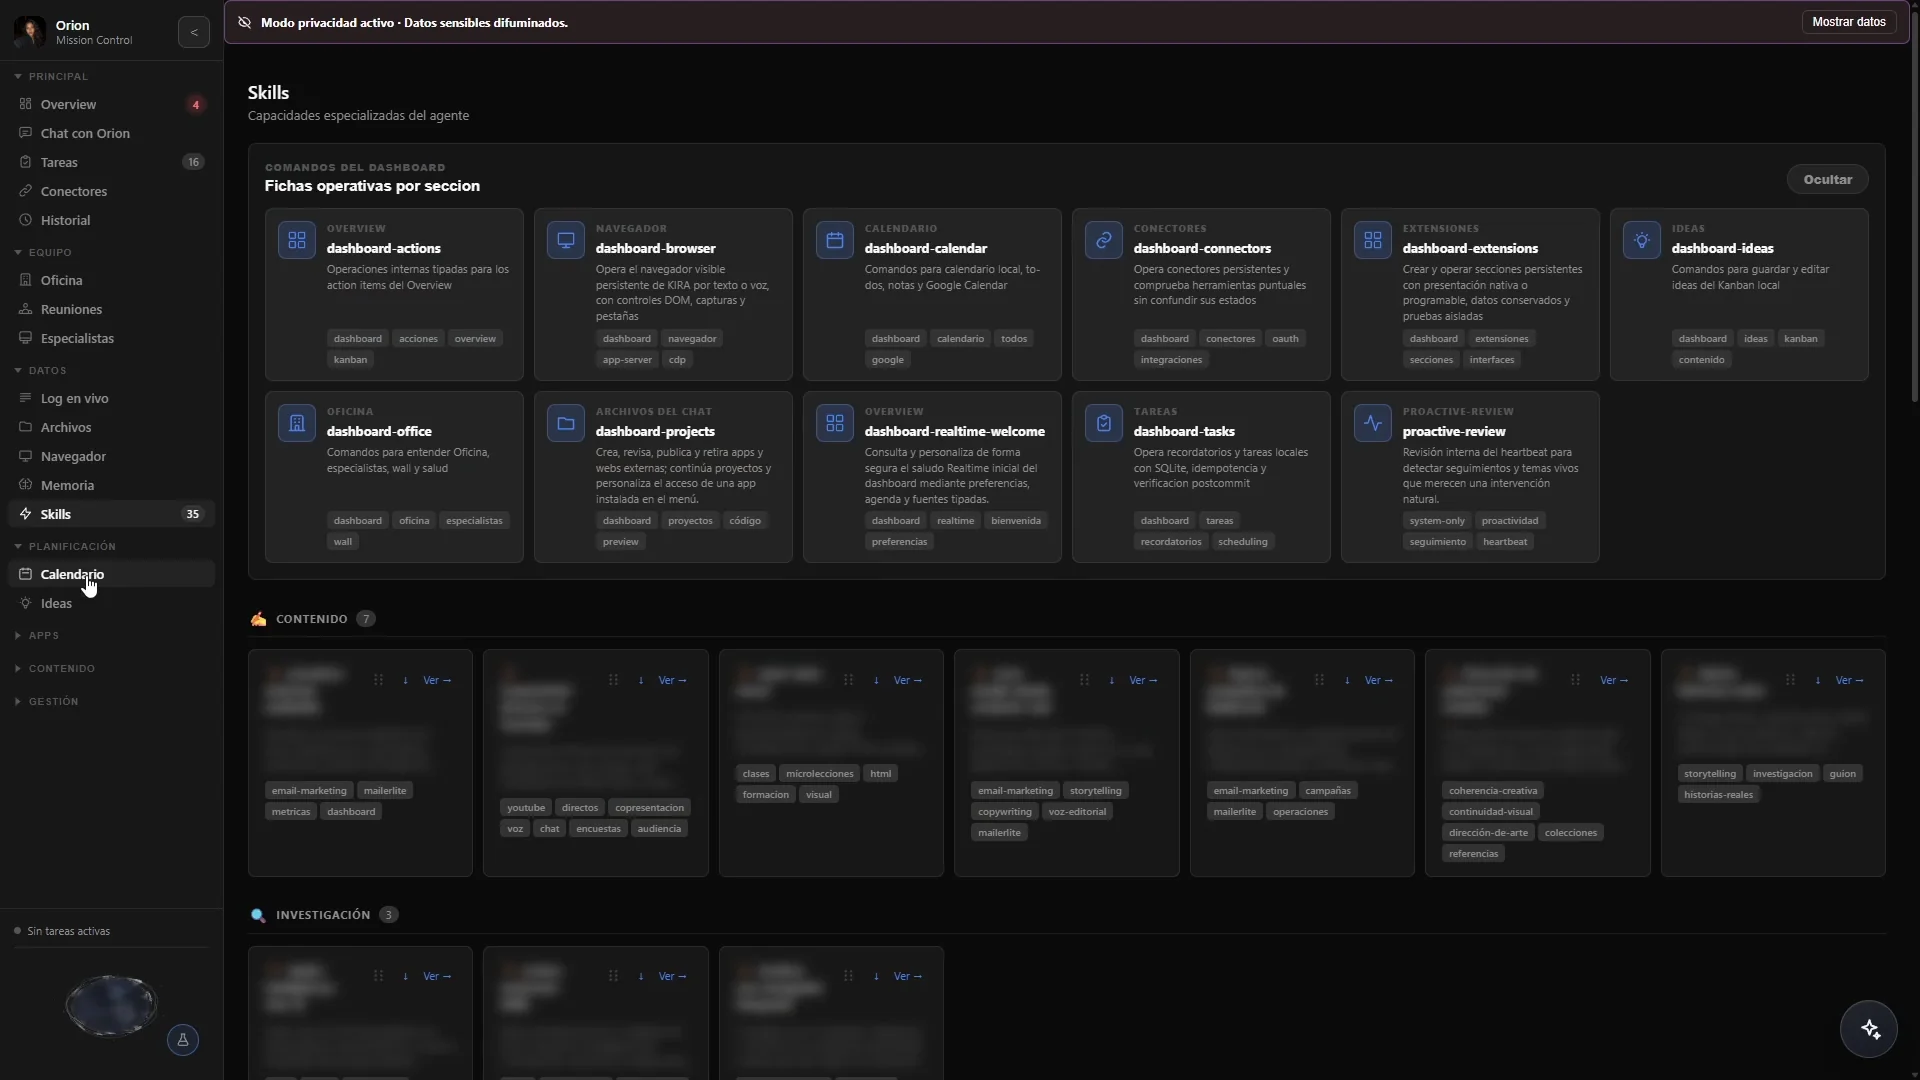Image resolution: width=1920 pixels, height=1080 pixels.
Task: Open Overview in the sidebar
Action: click(x=111, y=104)
